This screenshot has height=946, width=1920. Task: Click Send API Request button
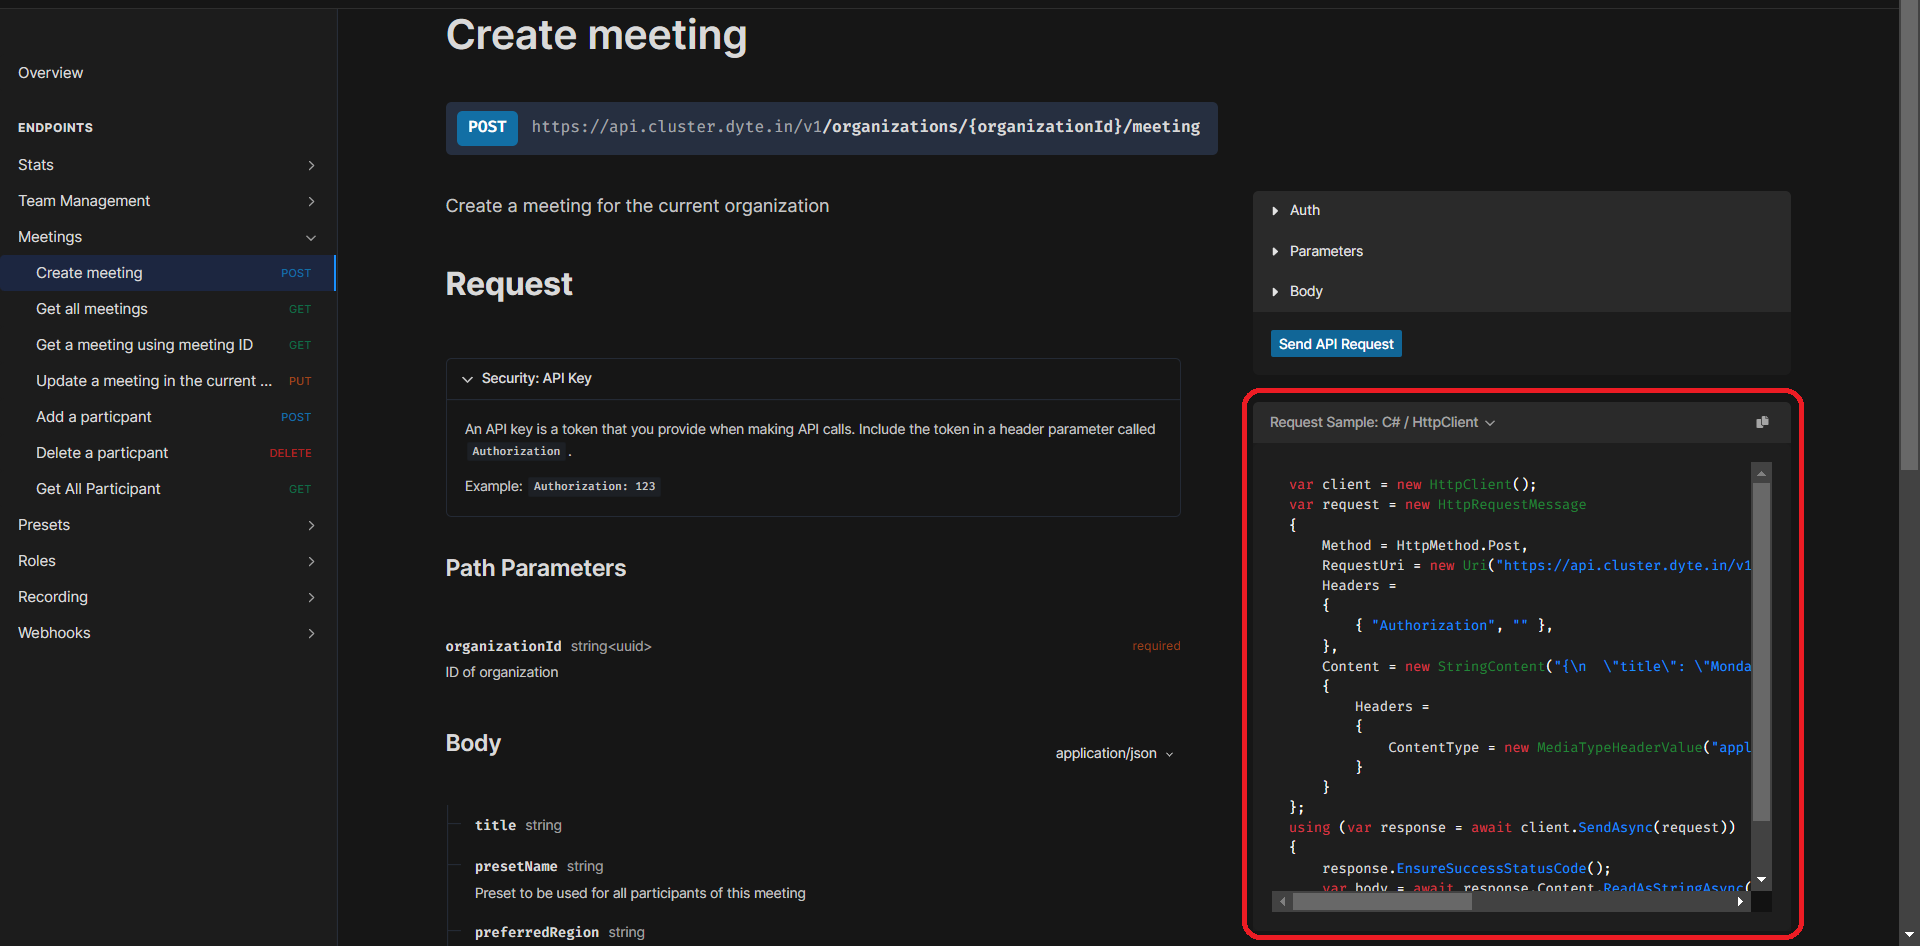pyautogui.click(x=1336, y=344)
